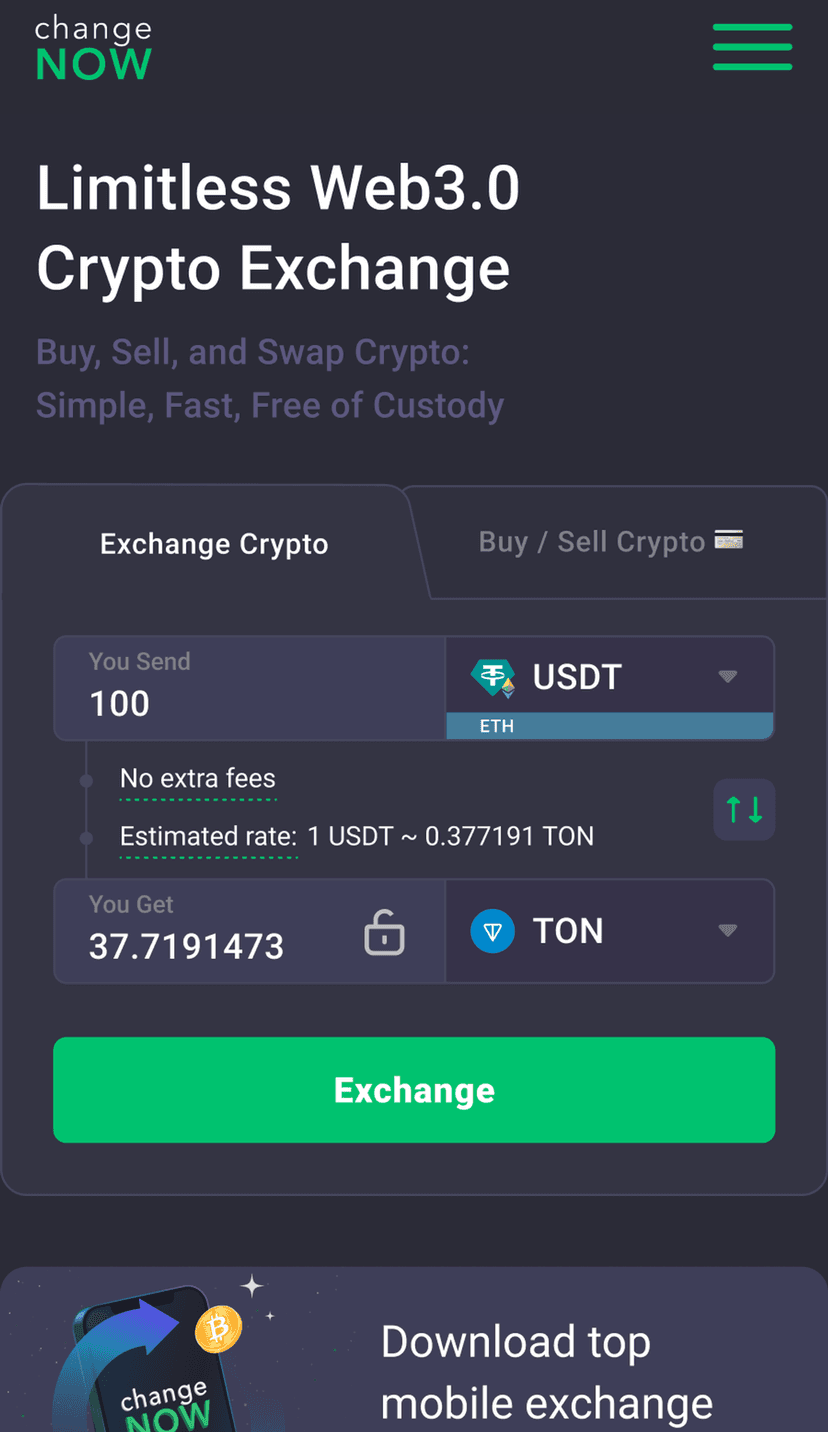Toggle the fixed rate lock icon
The width and height of the screenshot is (828, 1432).
(384, 932)
